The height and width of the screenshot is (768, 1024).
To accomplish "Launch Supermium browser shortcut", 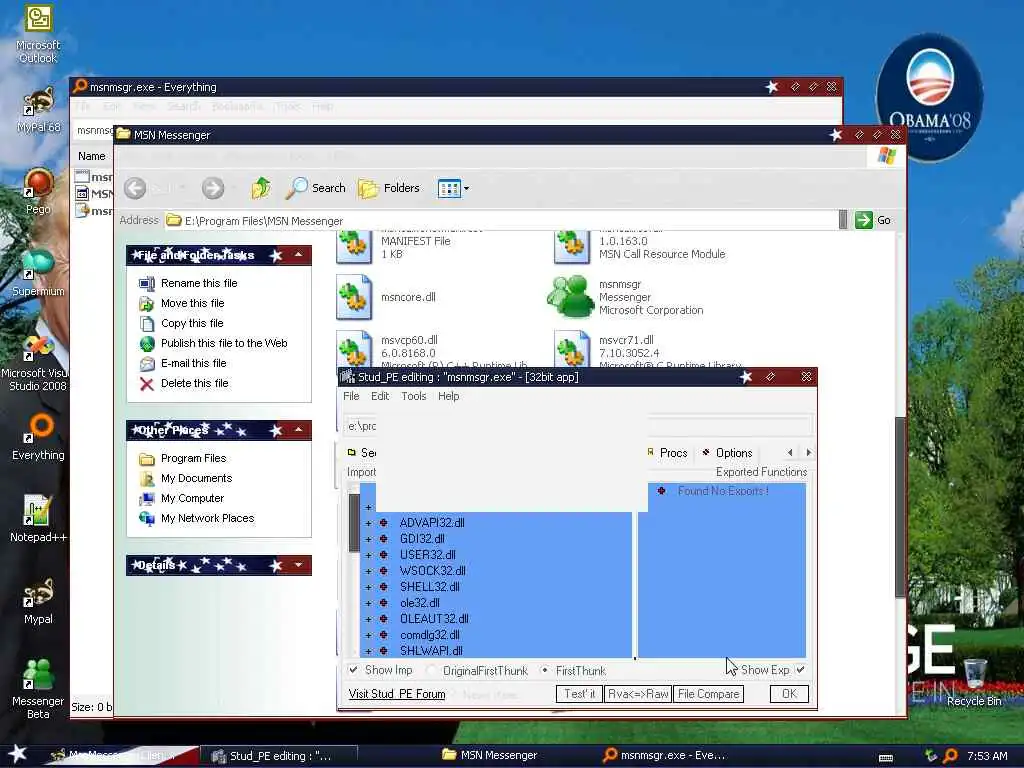I will click(38, 273).
